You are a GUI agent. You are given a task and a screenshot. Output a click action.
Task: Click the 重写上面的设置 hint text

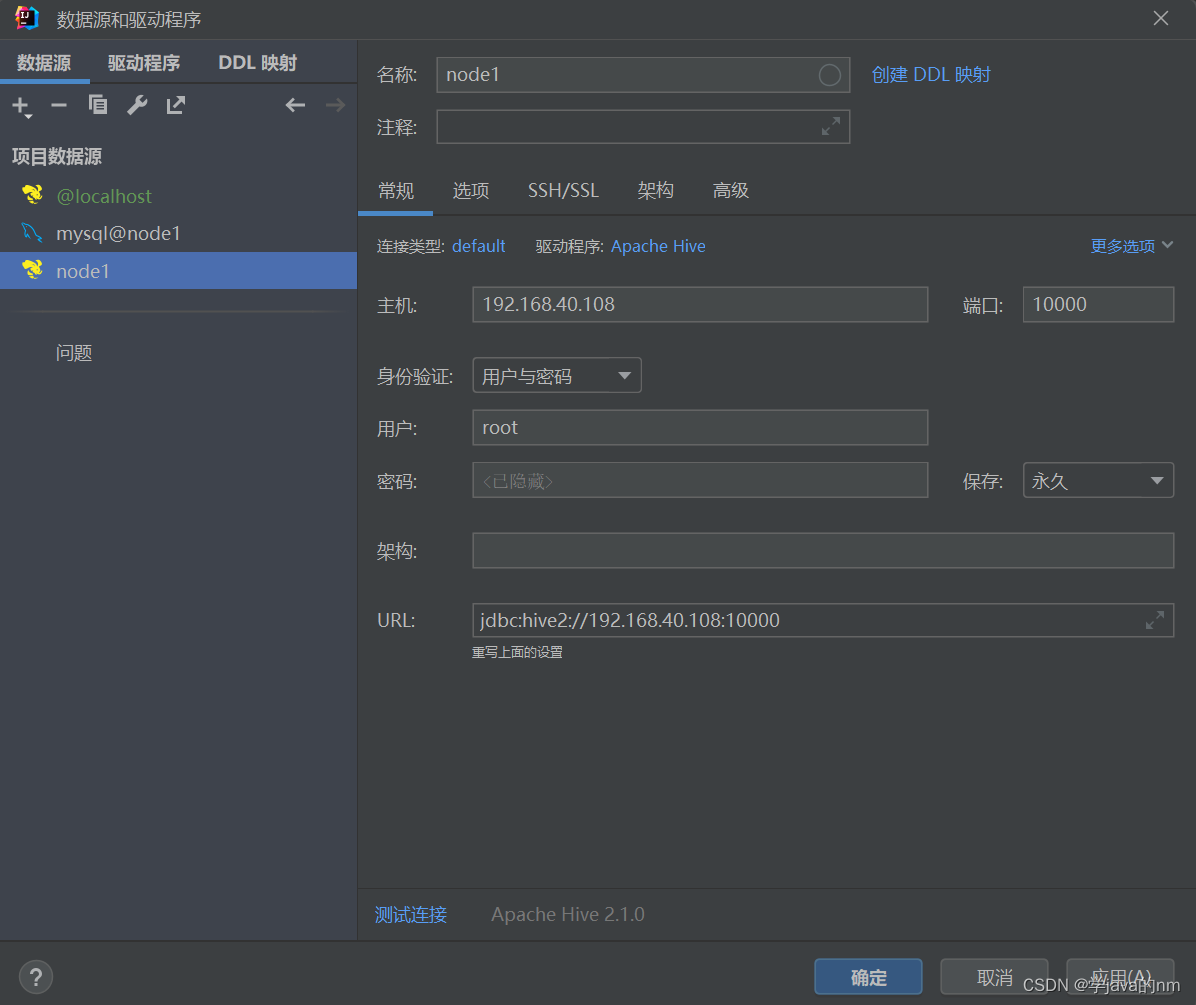(x=517, y=652)
